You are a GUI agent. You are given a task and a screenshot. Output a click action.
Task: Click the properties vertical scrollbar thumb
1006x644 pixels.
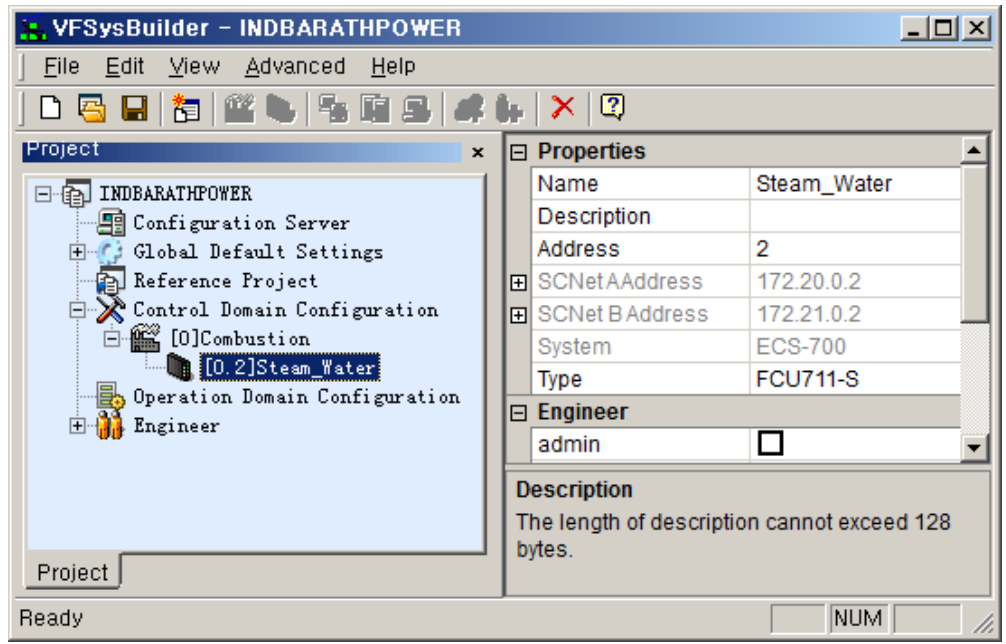(974, 243)
